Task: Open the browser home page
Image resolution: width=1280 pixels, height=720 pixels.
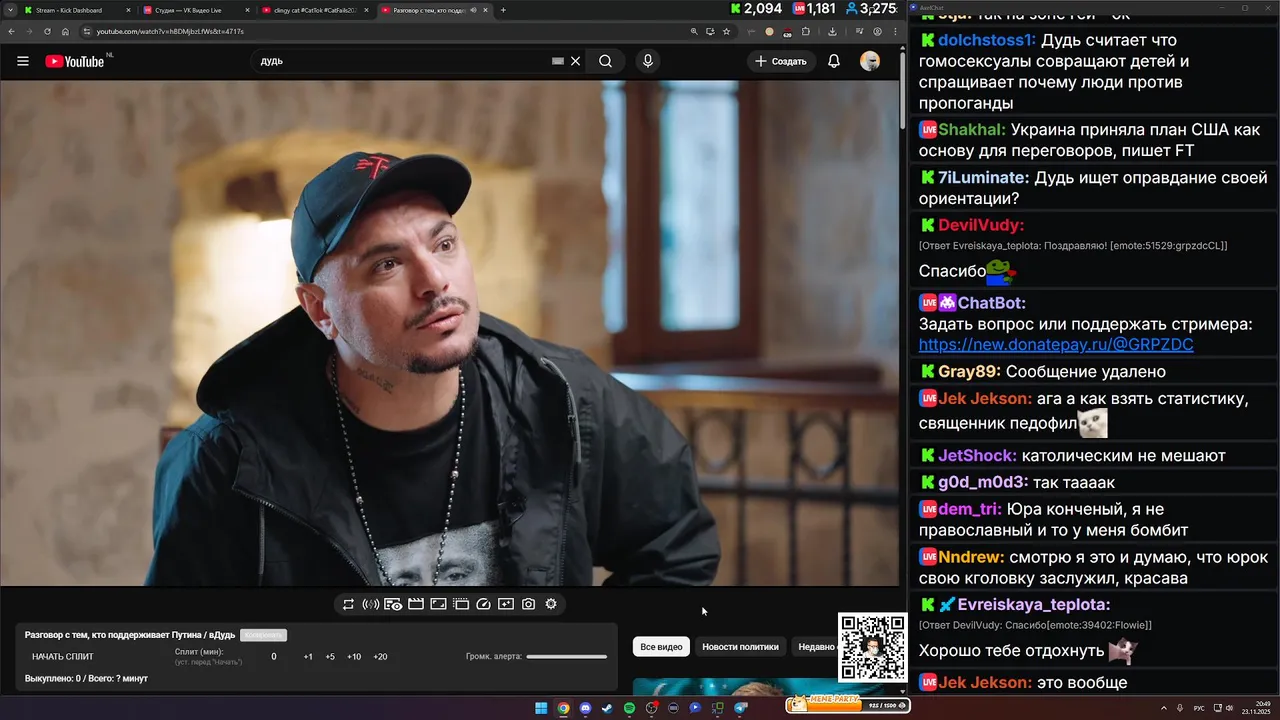Action: pos(64,31)
